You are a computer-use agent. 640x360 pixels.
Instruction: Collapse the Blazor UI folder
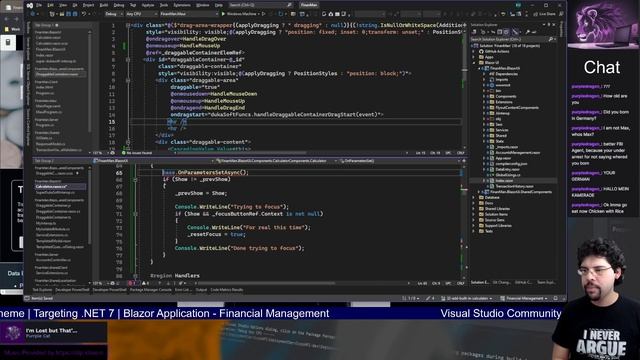[x=474, y=63]
